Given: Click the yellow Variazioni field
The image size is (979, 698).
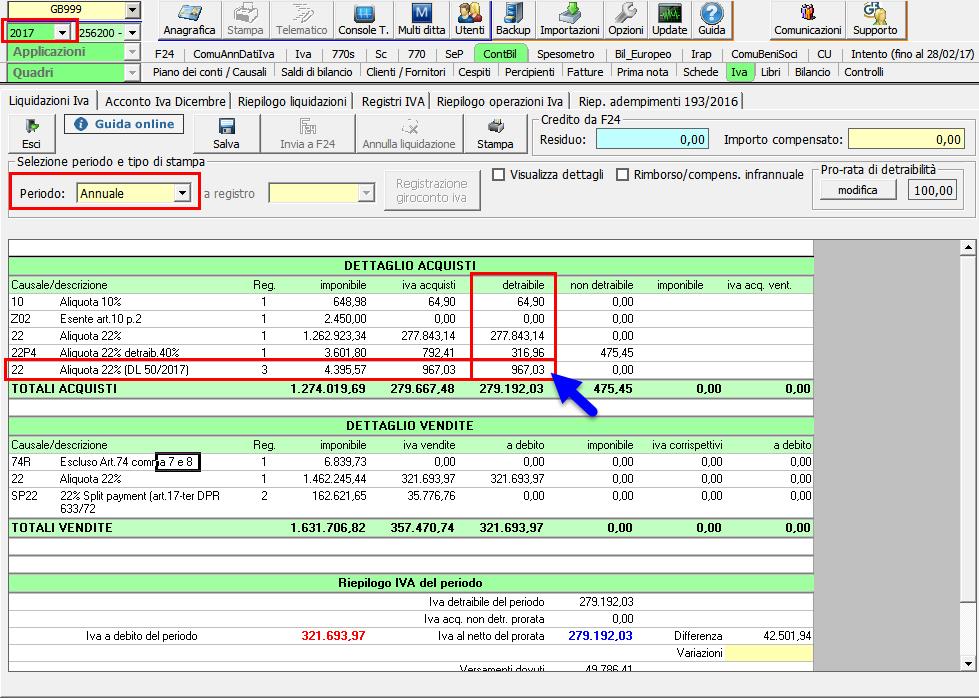Looking at the screenshot, I should tap(769, 653).
